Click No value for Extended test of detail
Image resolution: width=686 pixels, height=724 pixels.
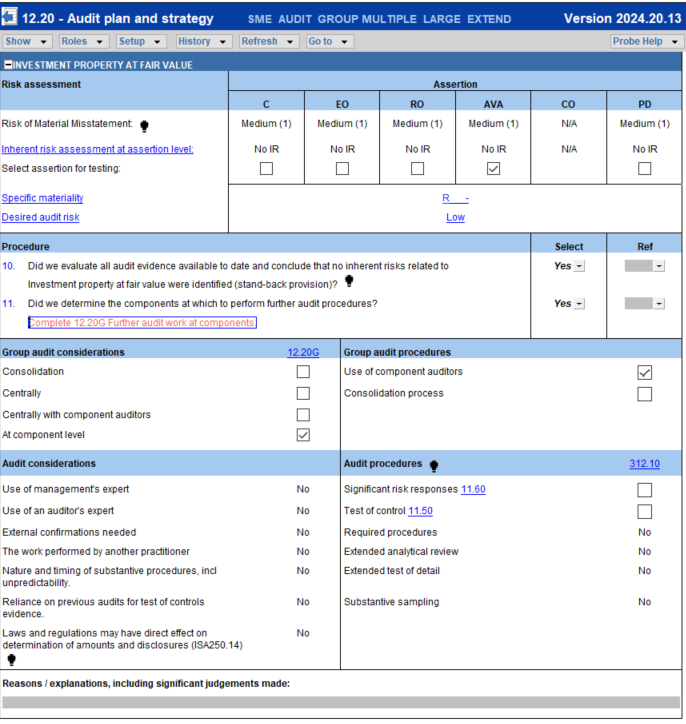point(644,571)
